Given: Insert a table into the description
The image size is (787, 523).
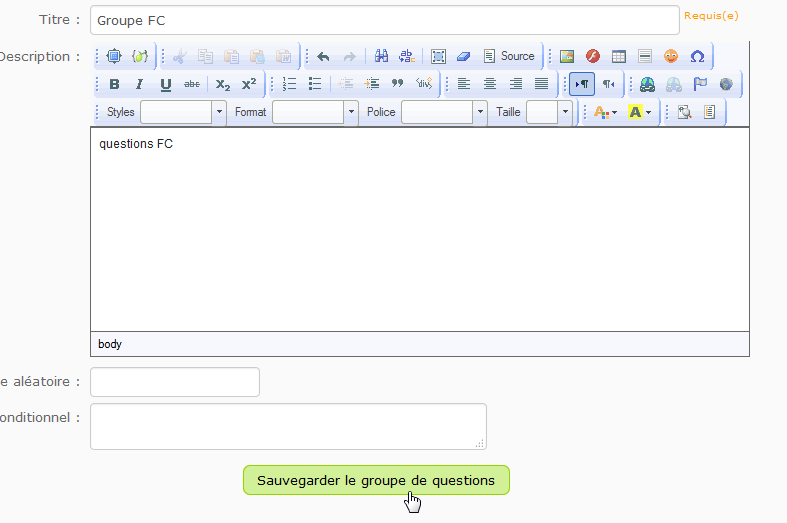Looking at the screenshot, I should [x=619, y=56].
